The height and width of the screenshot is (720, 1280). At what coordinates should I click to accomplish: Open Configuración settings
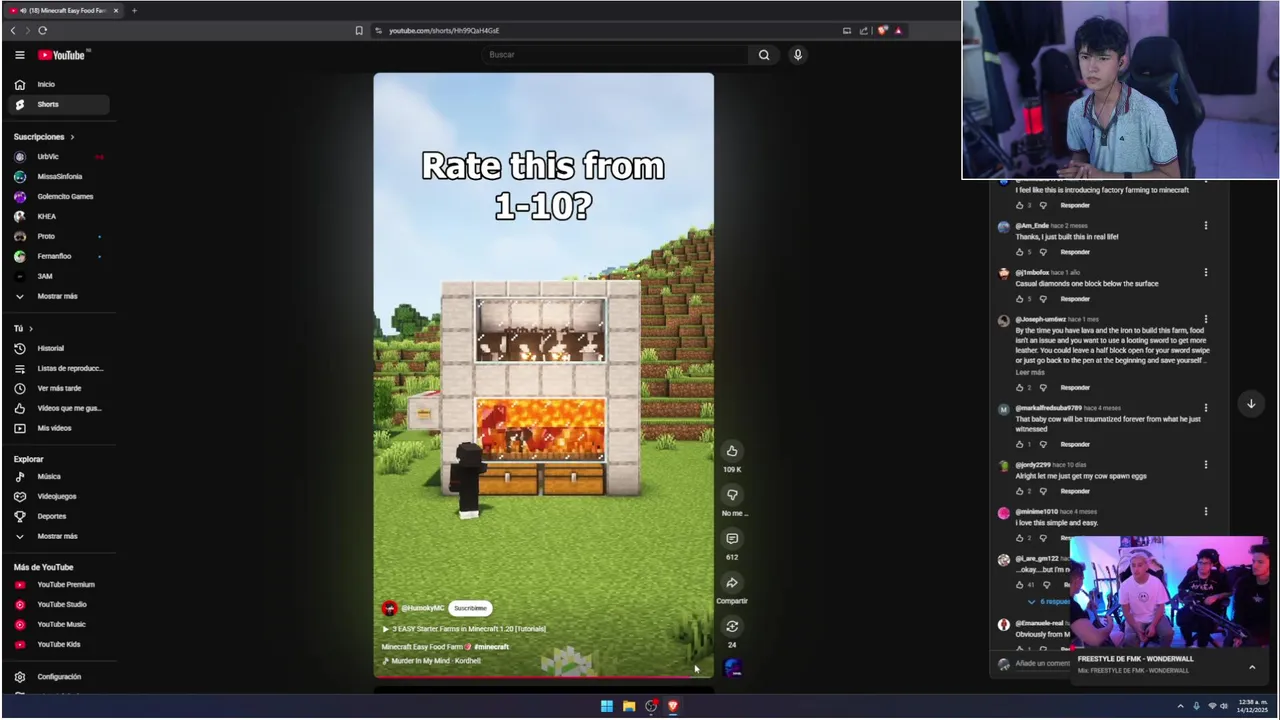[59, 677]
